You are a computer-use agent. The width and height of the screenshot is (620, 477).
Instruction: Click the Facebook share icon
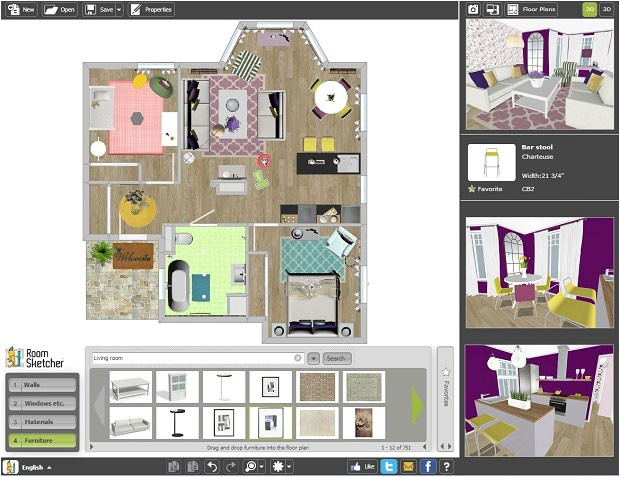427,466
